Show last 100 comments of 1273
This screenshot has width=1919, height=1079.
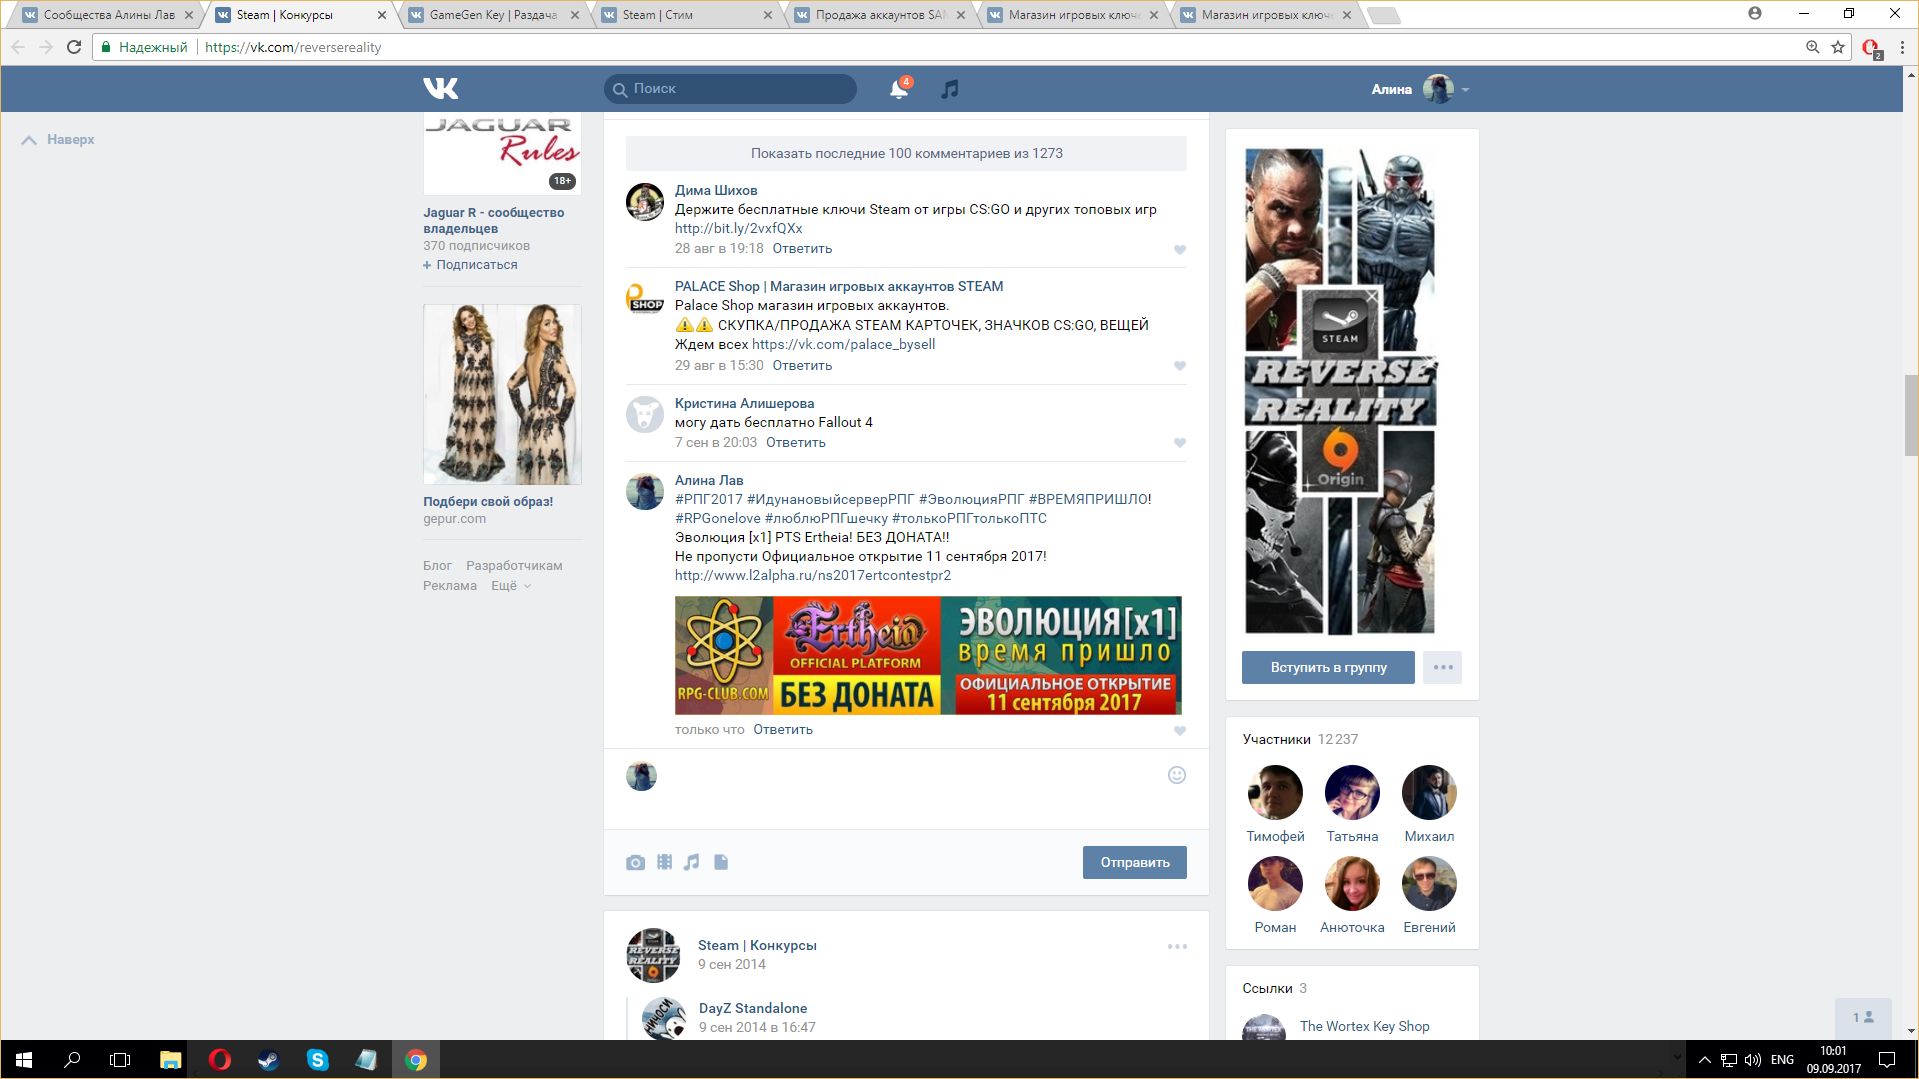[x=906, y=153]
